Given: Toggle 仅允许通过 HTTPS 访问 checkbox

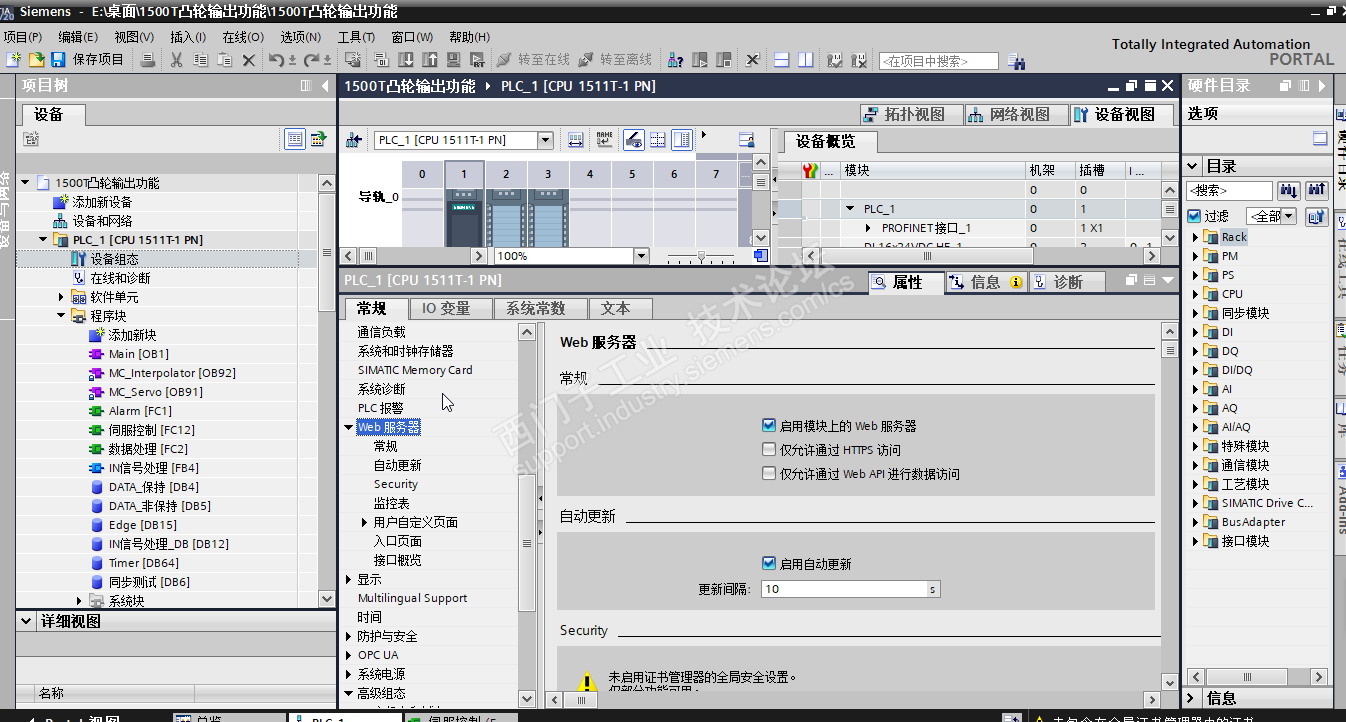Looking at the screenshot, I should tap(769, 450).
